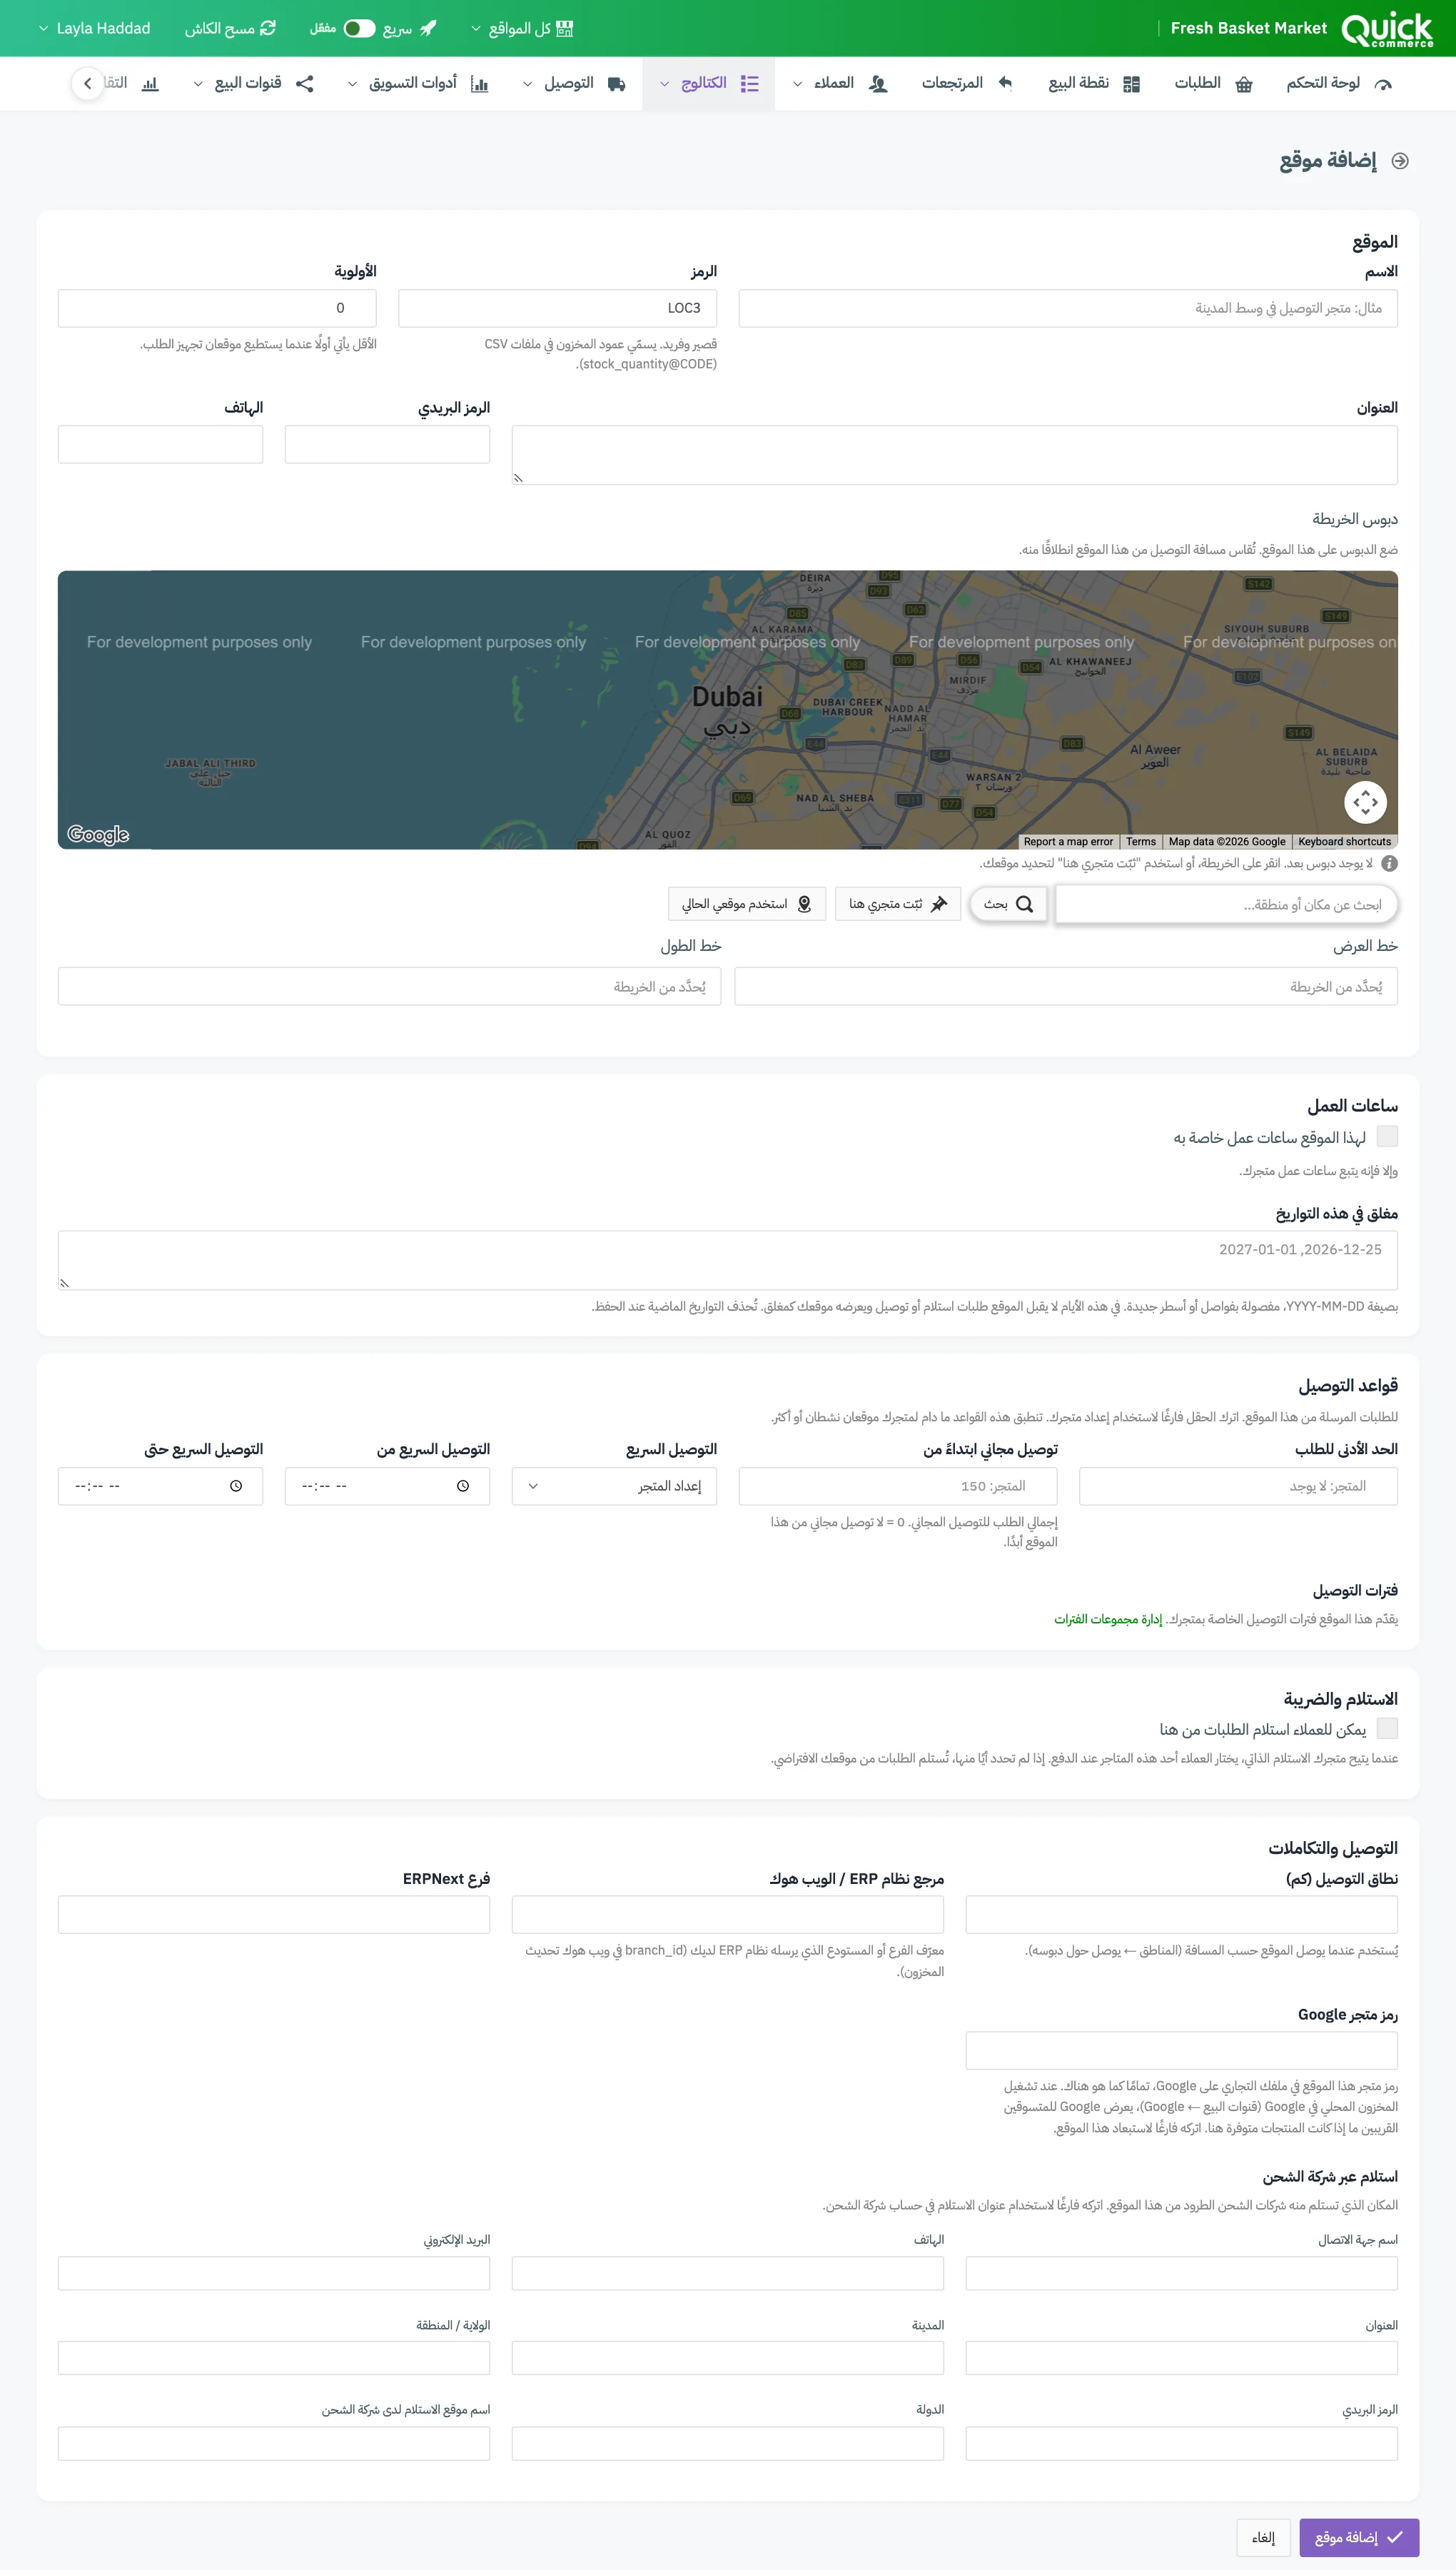
Task: Open the التوصيل السريع select box
Action: tap(614, 1486)
